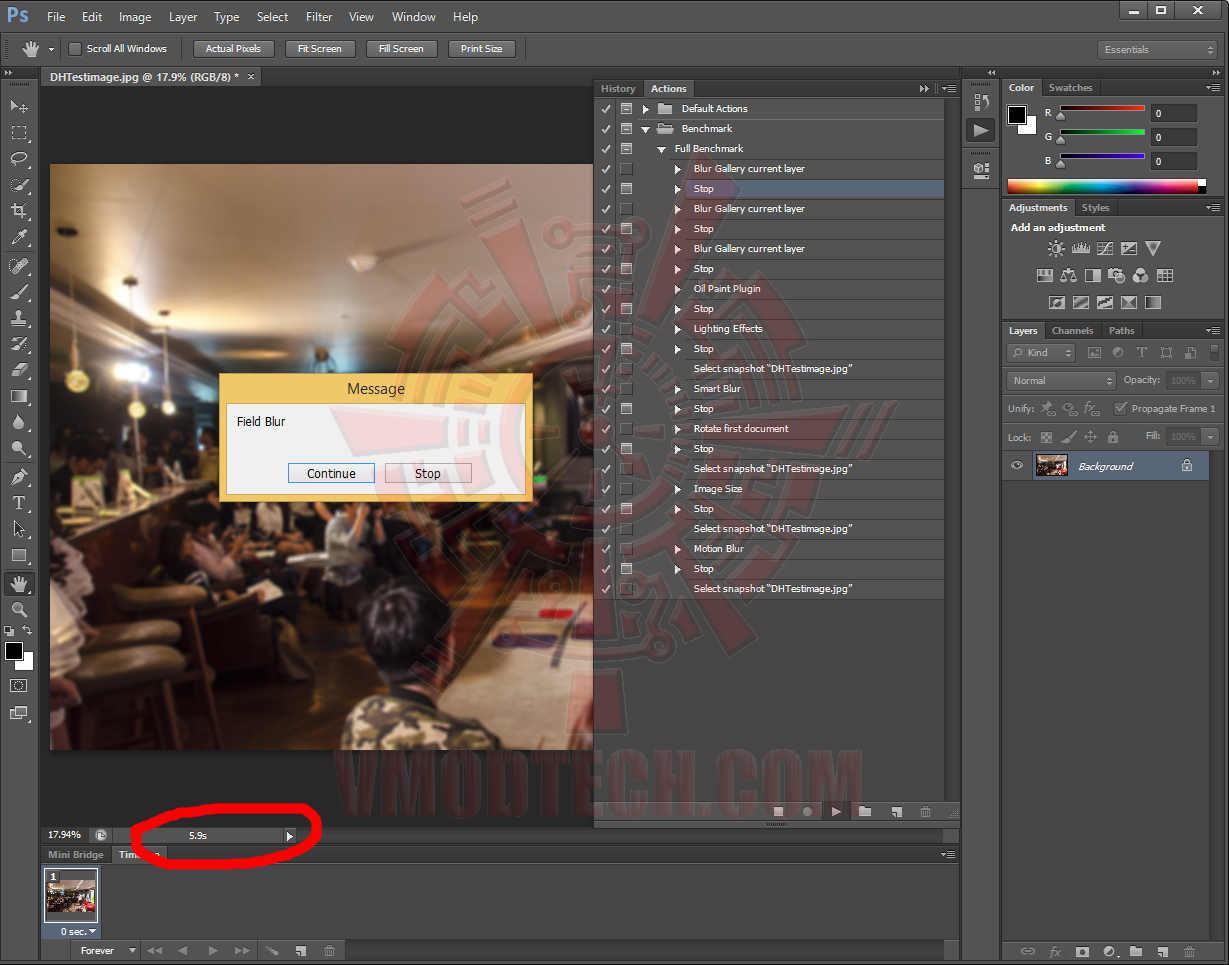Click Continue in the Message dialog

pyautogui.click(x=331, y=473)
